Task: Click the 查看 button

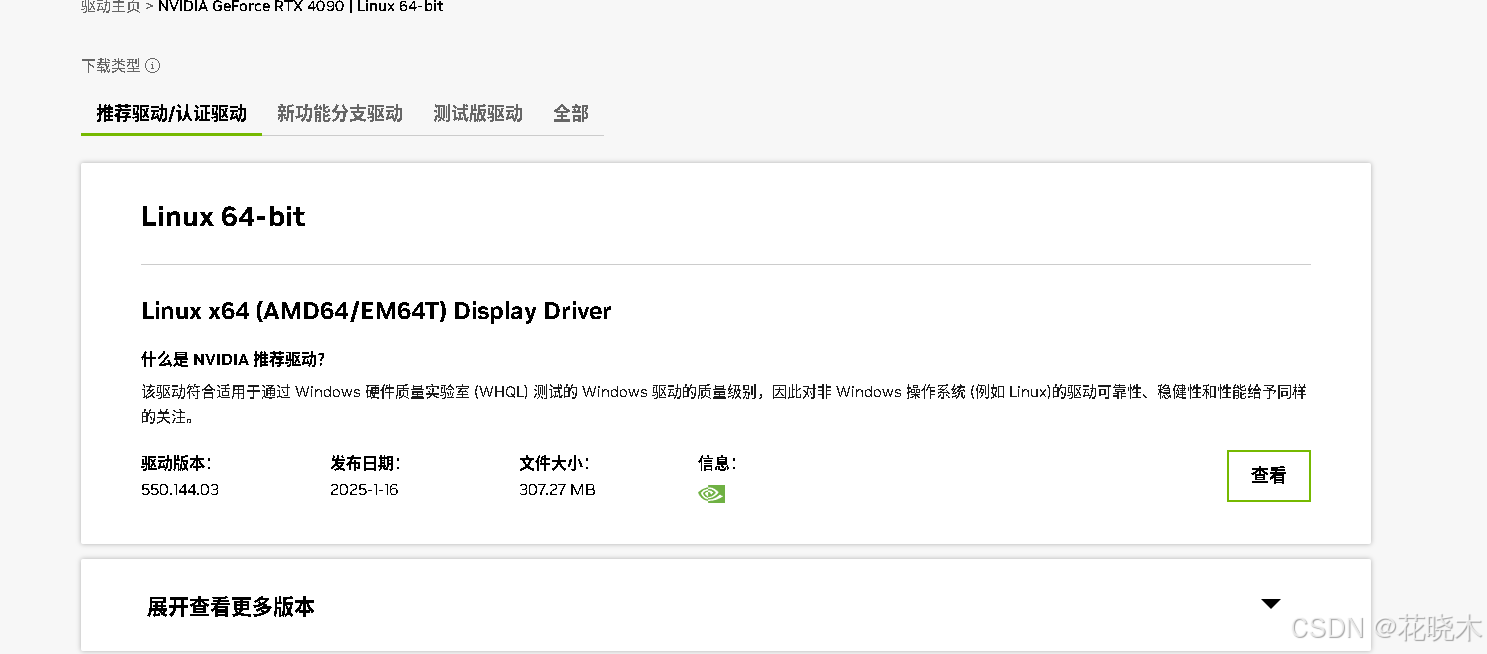Action: point(1269,476)
